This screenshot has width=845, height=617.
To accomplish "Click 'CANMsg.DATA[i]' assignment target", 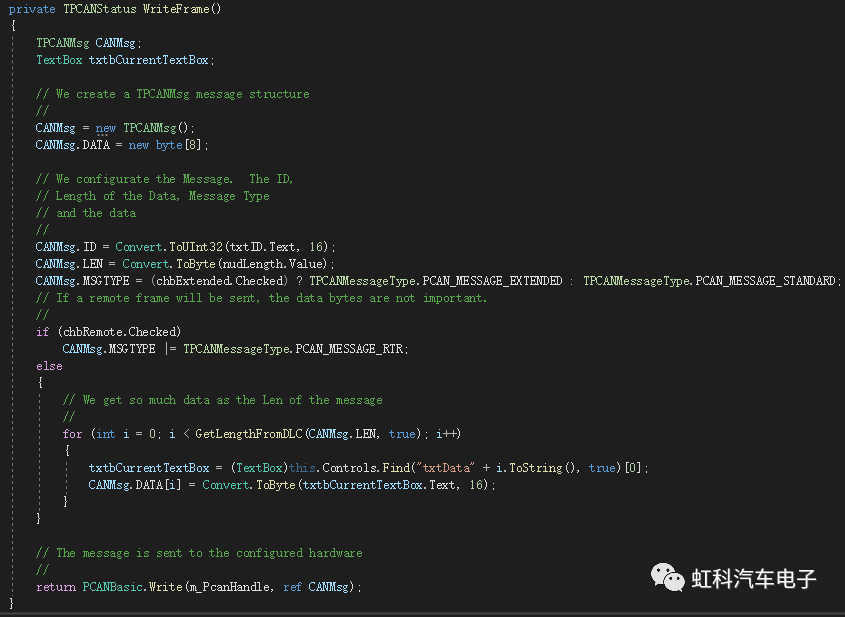I will tap(135, 485).
